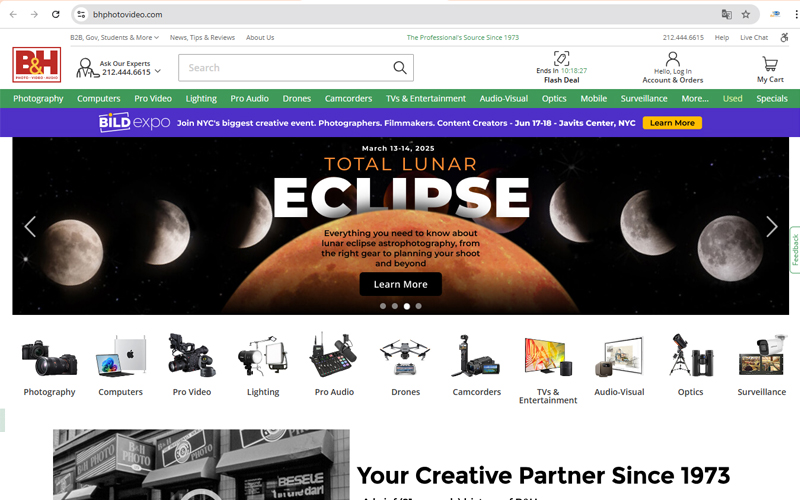Click the translate page icon
Image resolution: width=800 pixels, height=500 pixels.
coord(726,14)
